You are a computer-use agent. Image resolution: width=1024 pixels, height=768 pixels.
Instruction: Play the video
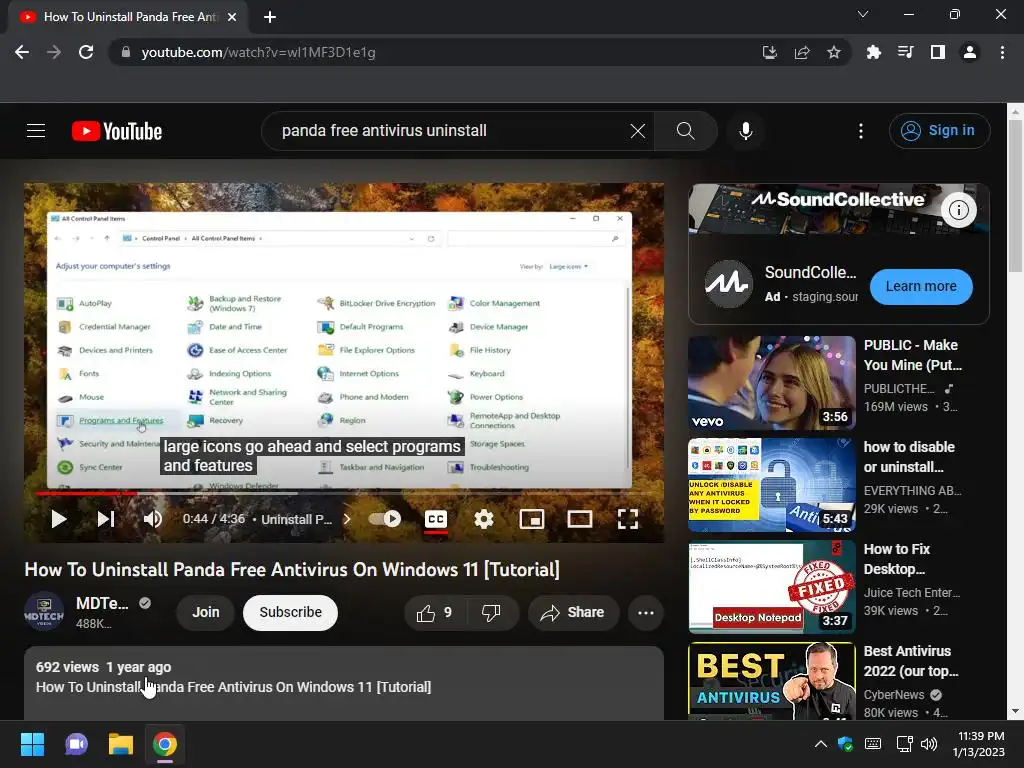click(x=59, y=519)
